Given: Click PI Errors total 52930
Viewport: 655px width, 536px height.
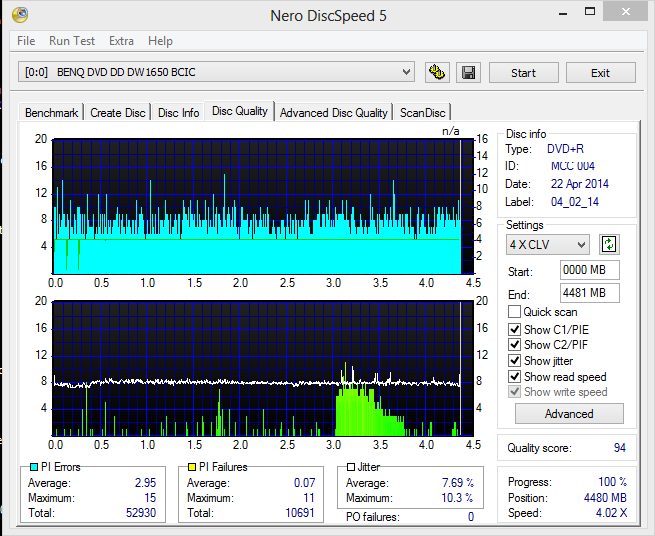Looking at the screenshot, I should point(141,513).
